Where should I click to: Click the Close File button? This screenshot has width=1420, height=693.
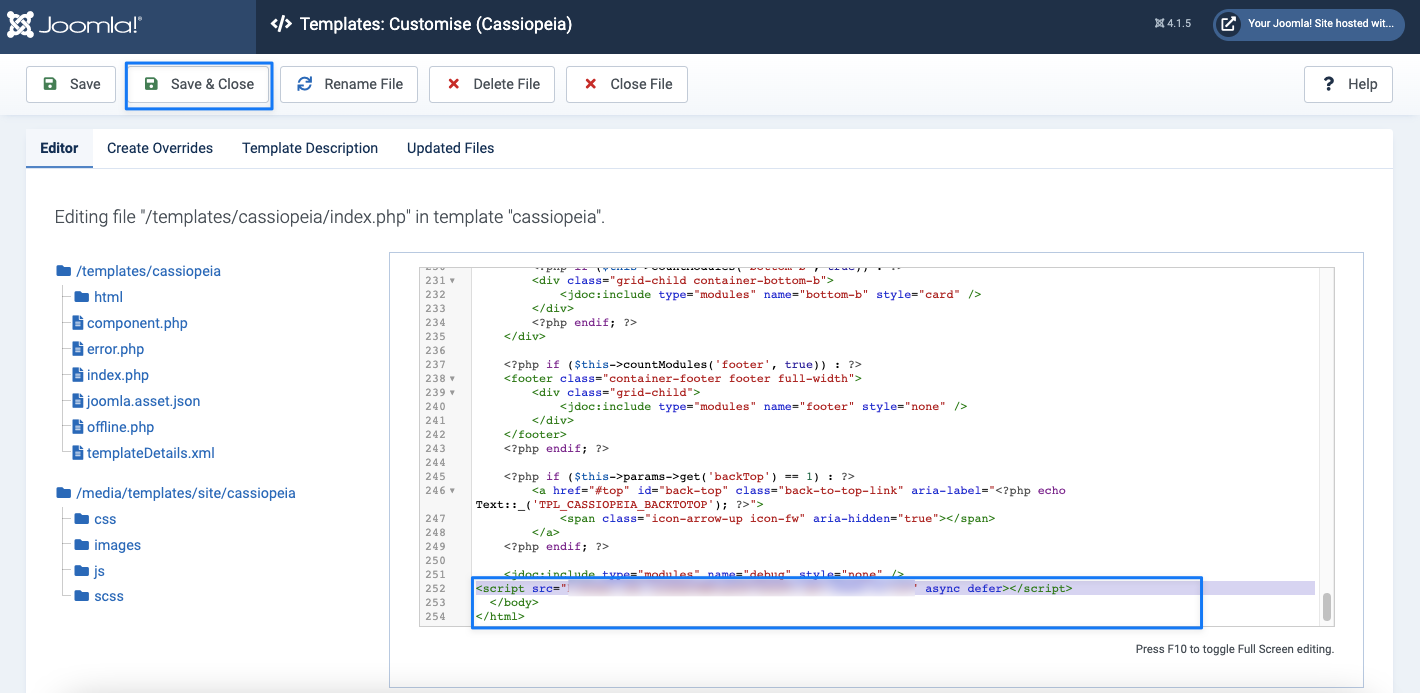pos(627,84)
